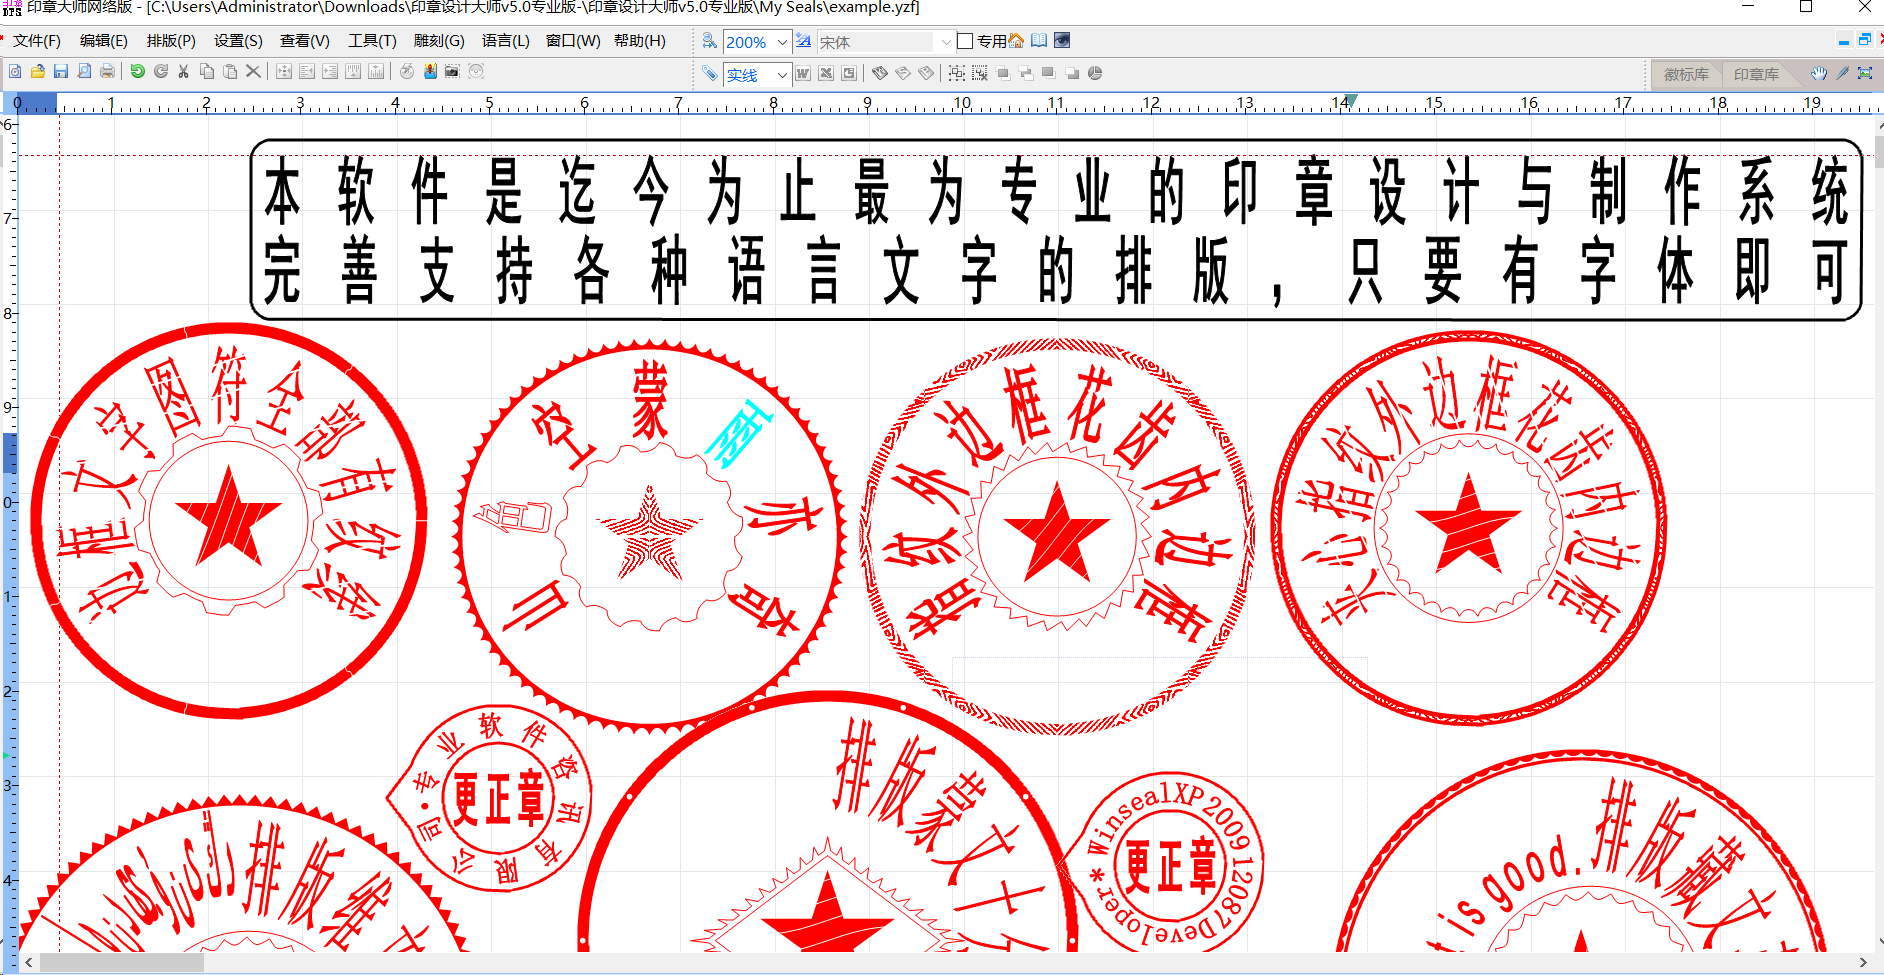Click the font text style icon

point(803,41)
